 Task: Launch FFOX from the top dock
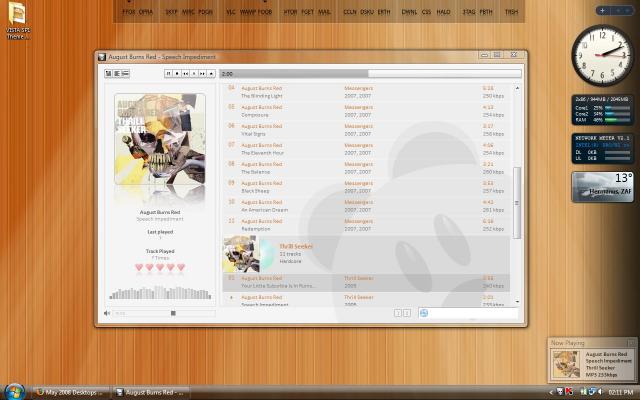point(129,12)
